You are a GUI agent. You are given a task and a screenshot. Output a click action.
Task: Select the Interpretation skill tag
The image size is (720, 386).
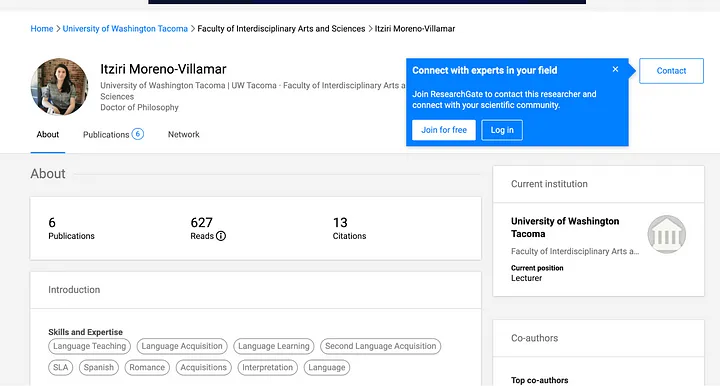pos(267,367)
